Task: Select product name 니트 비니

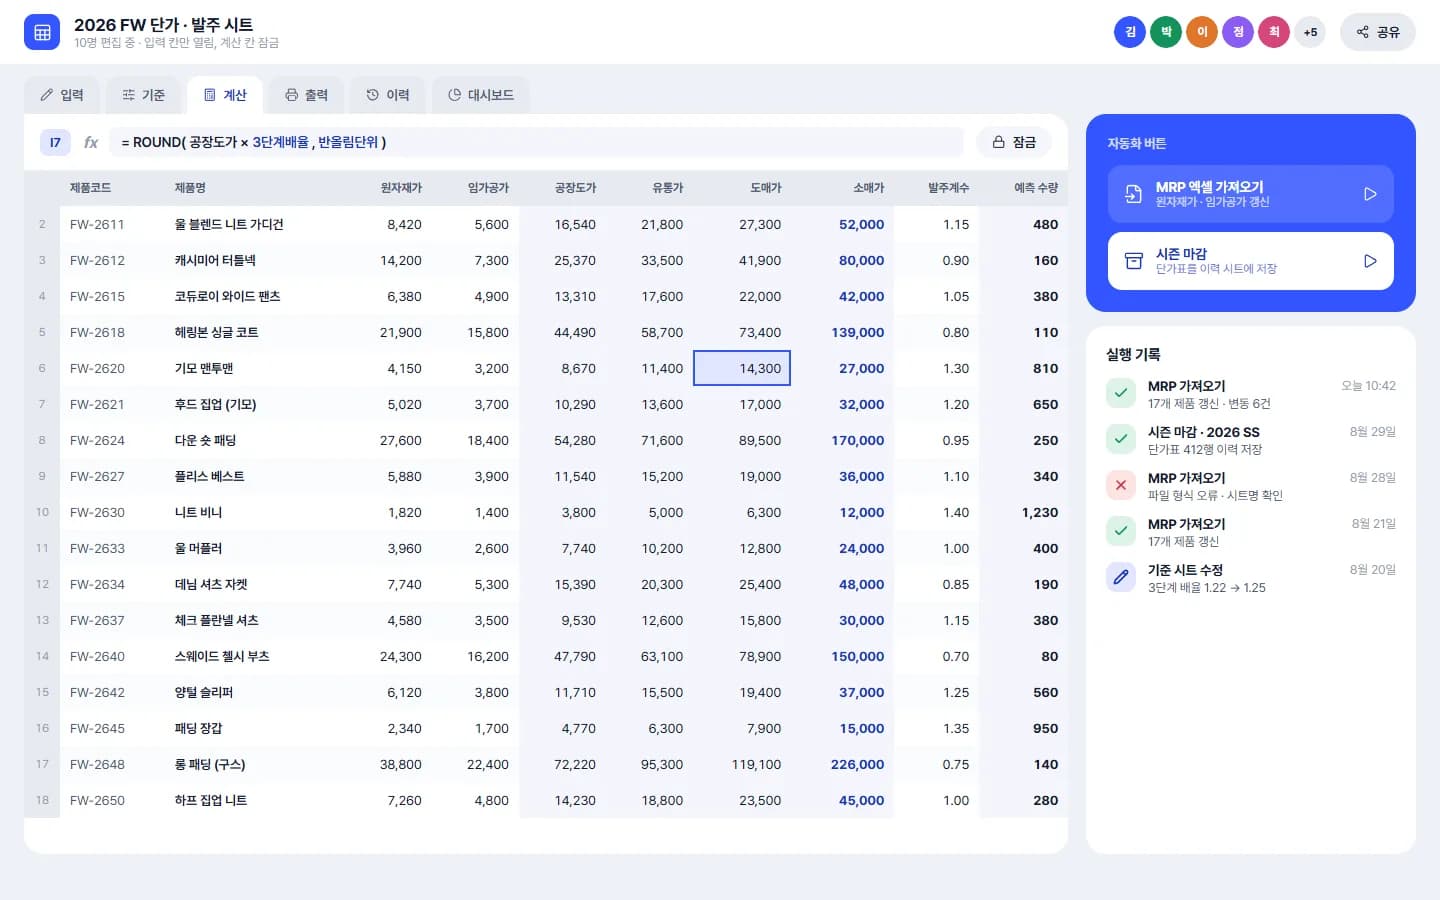Action: [198, 512]
